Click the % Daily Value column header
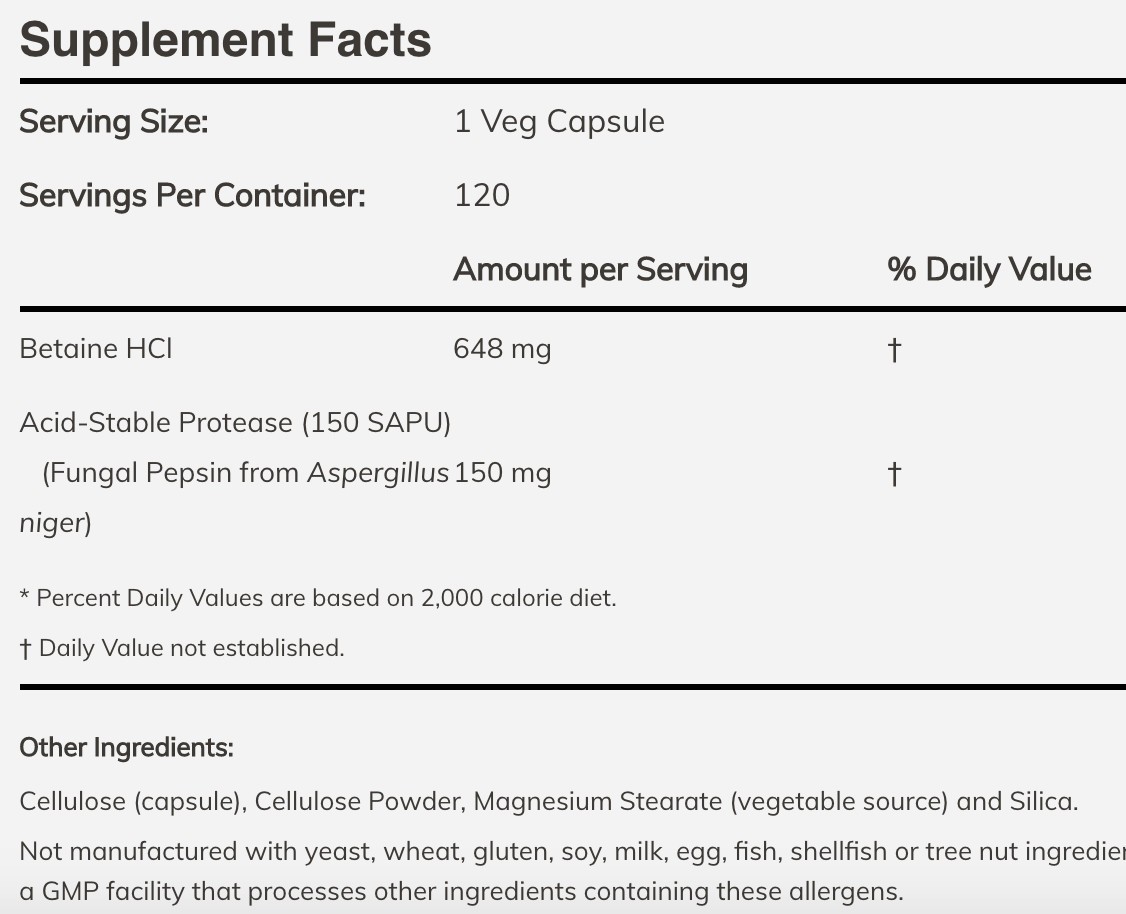This screenshot has width=1126, height=914. [x=989, y=270]
